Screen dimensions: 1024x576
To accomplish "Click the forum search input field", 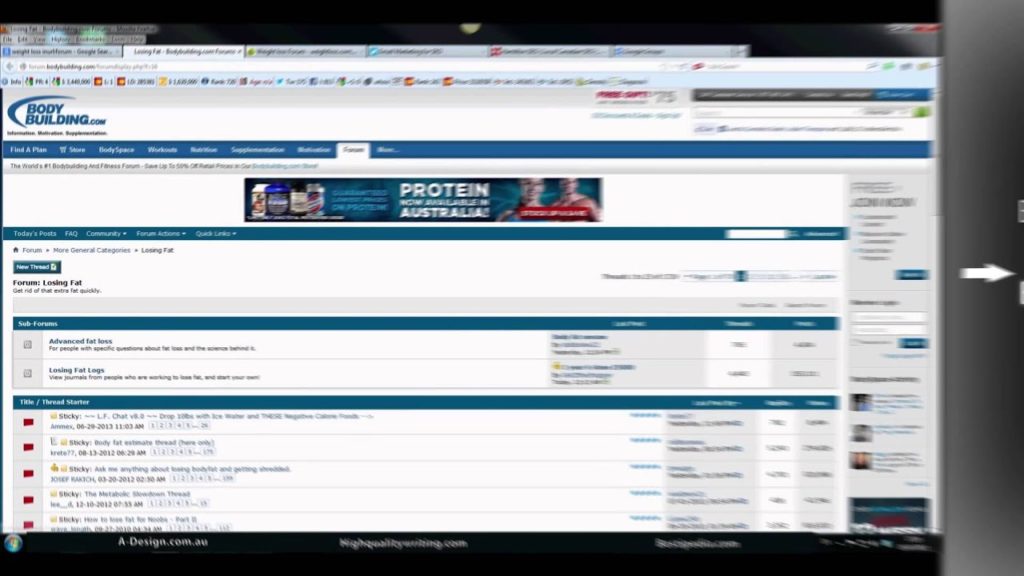I will [755, 234].
